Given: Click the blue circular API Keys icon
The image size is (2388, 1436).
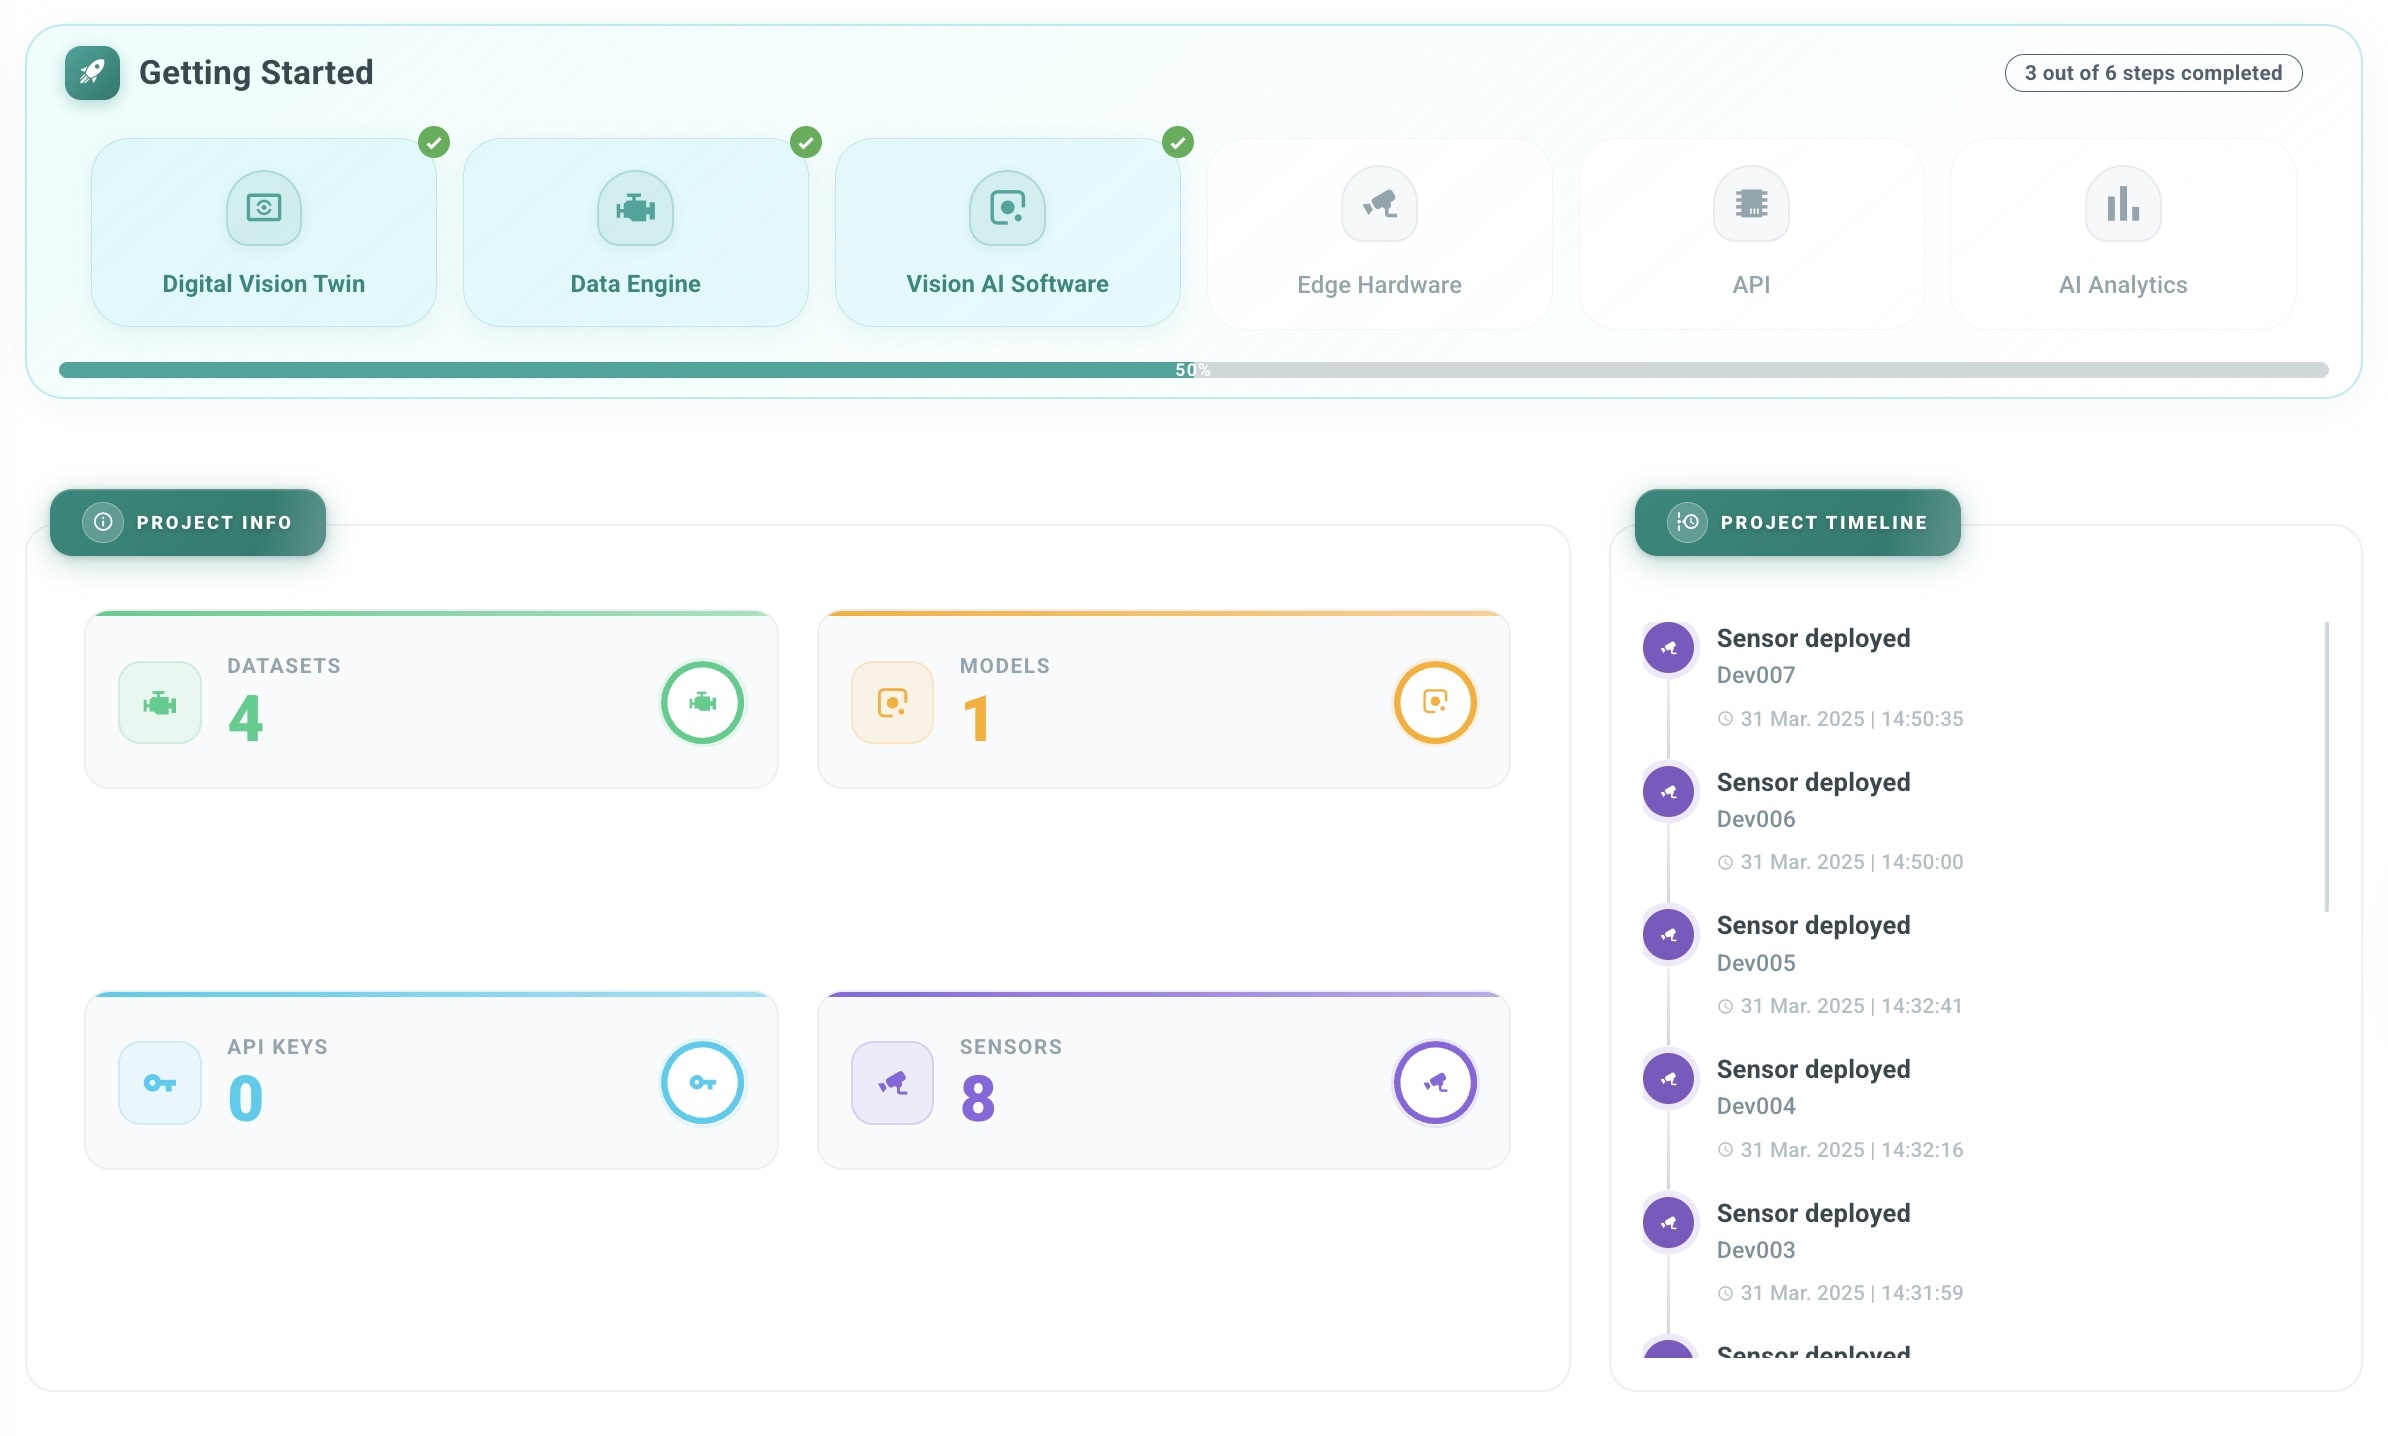Looking at the screenshot, I should coord(702,1083).
